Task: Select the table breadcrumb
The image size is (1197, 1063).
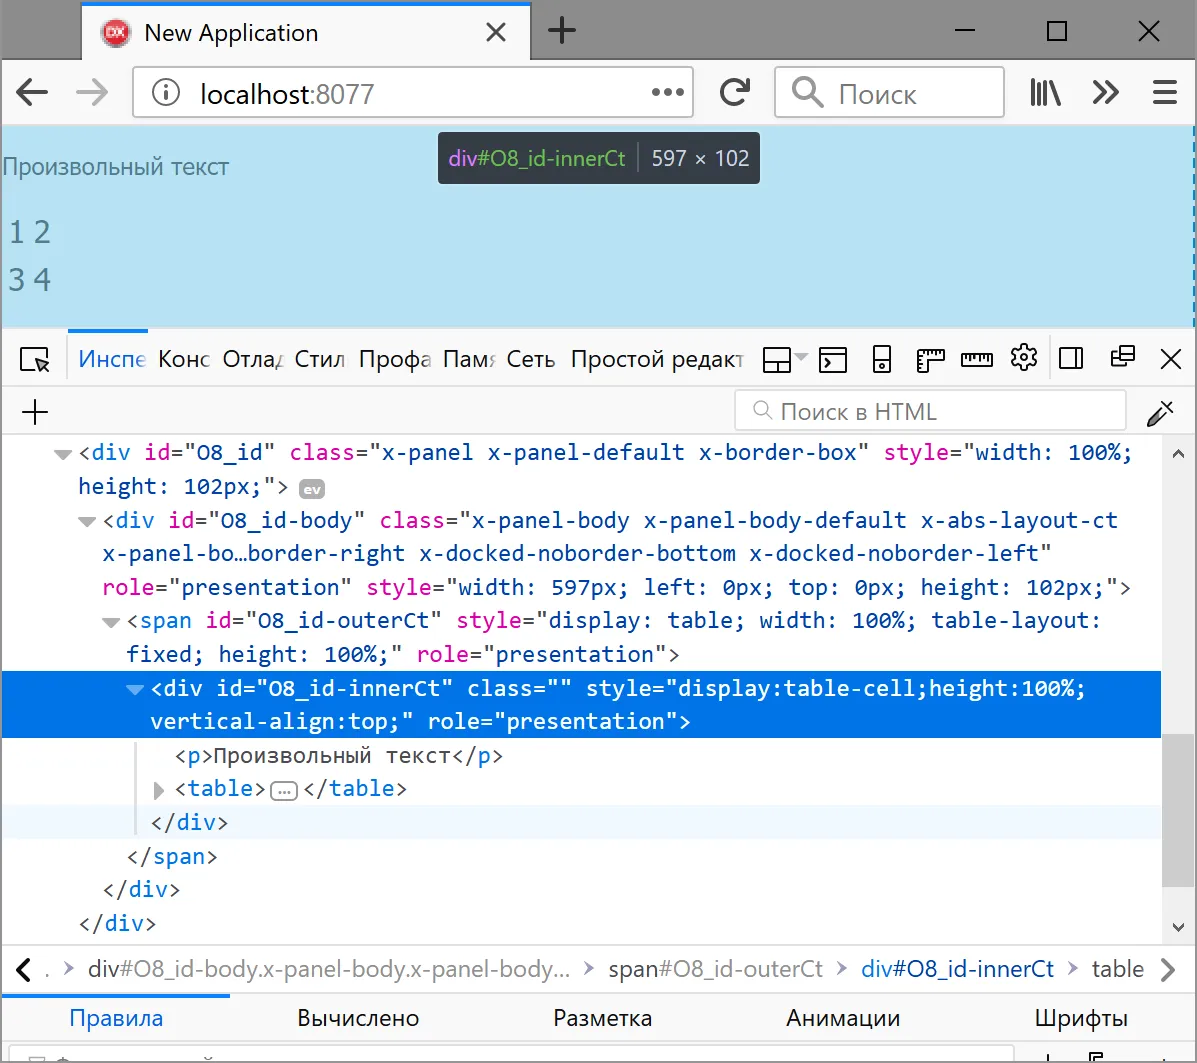Action: [1118, 969]
